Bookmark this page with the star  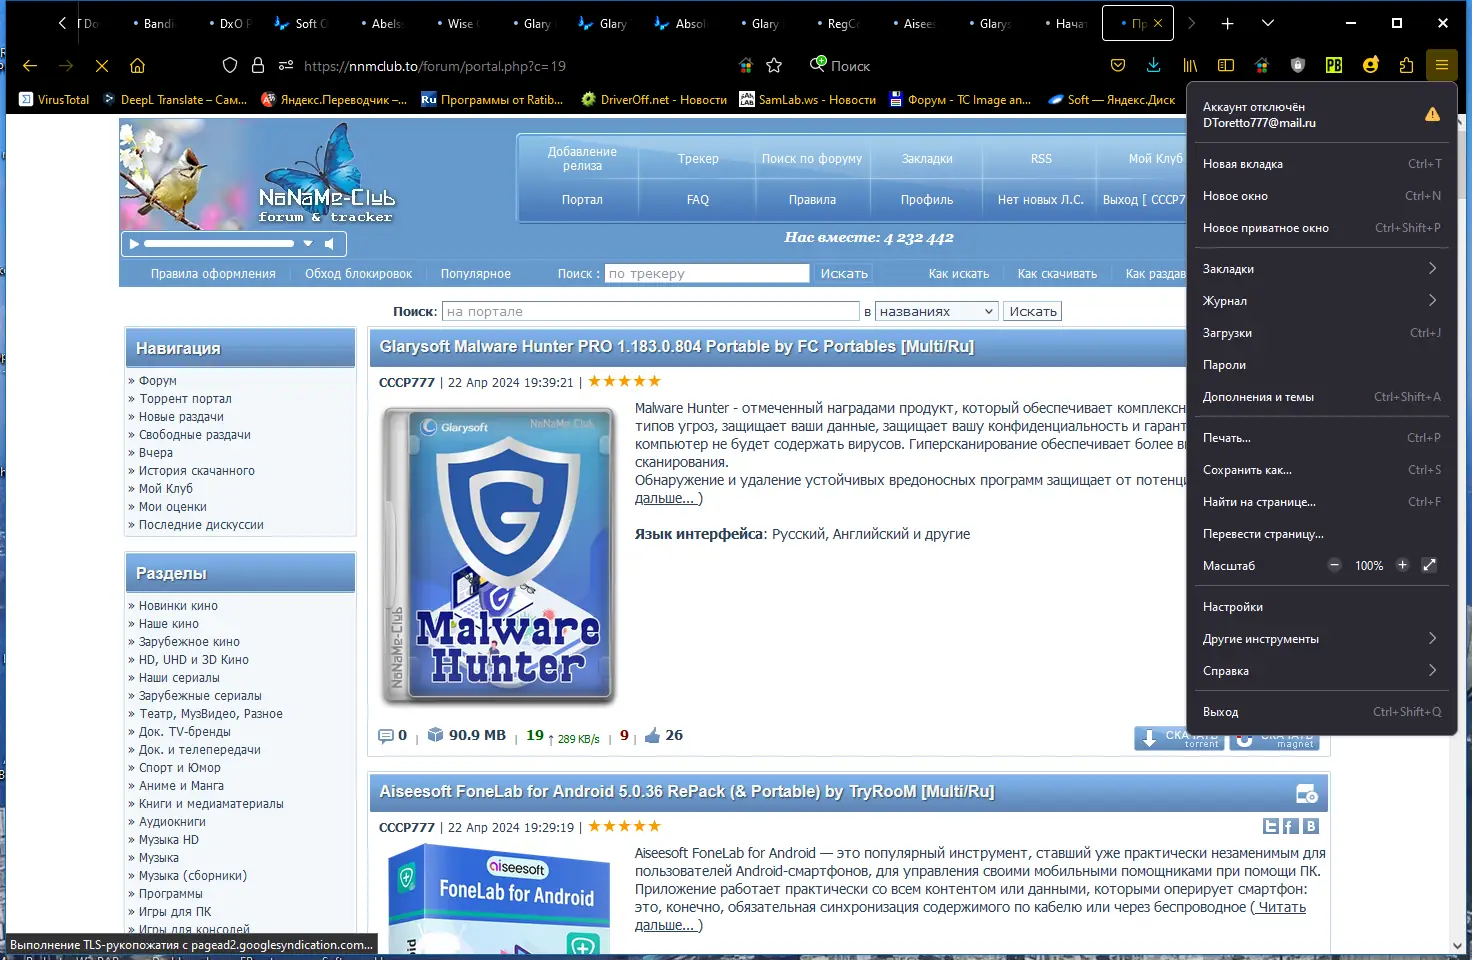pos(774,66)
